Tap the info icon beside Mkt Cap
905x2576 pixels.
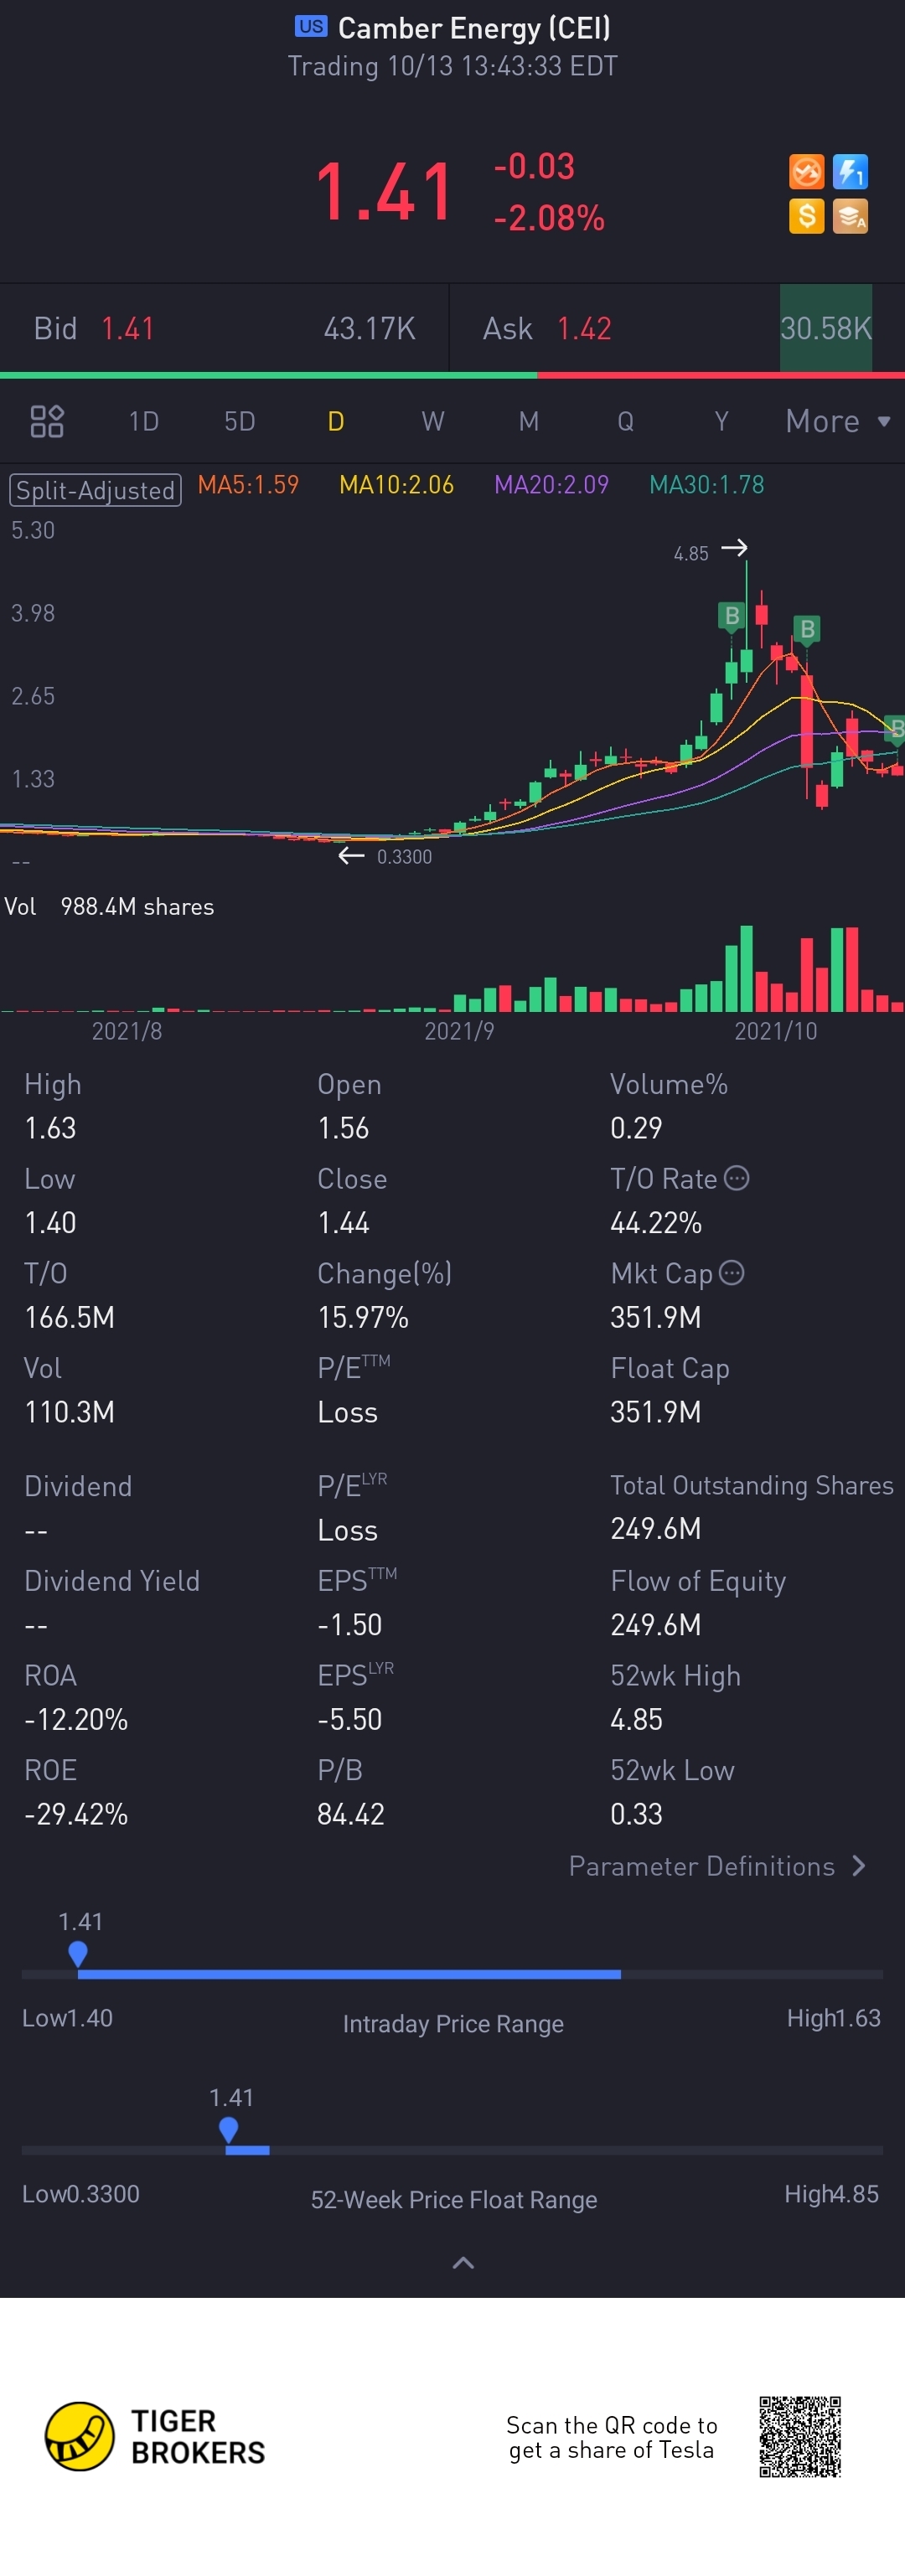point(732,1273)
